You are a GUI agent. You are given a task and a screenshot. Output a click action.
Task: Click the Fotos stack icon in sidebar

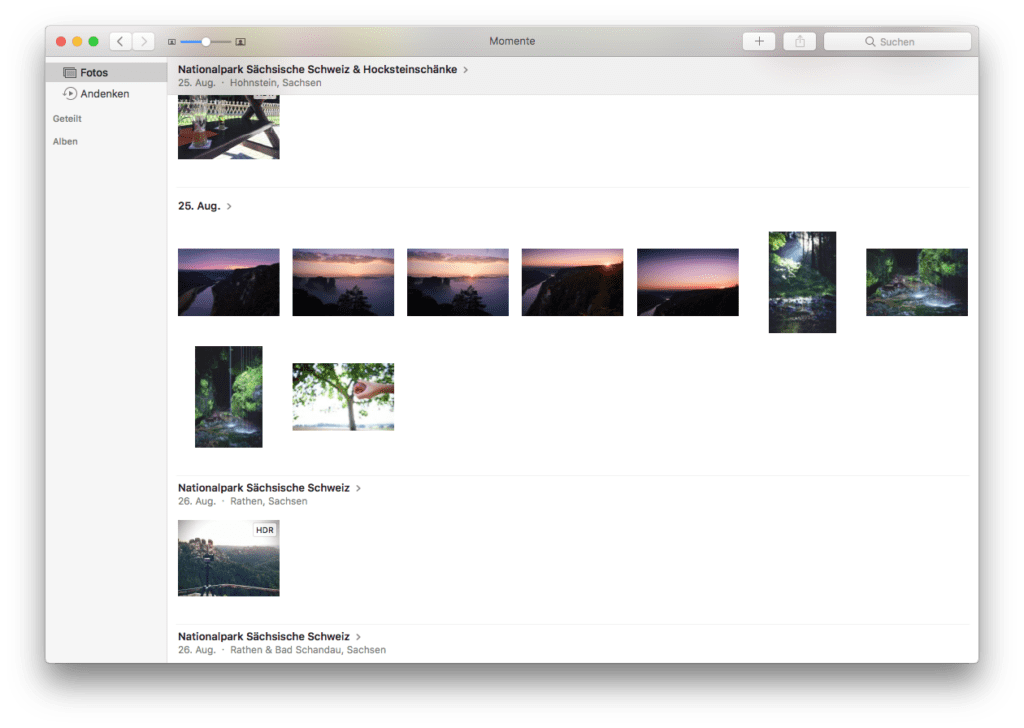[70, 72]
